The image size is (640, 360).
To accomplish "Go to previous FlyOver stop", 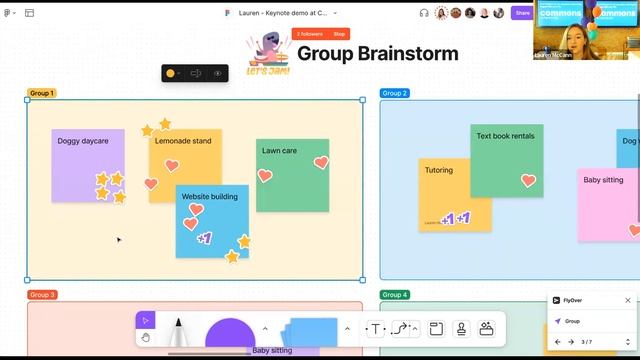I will 558,342.
